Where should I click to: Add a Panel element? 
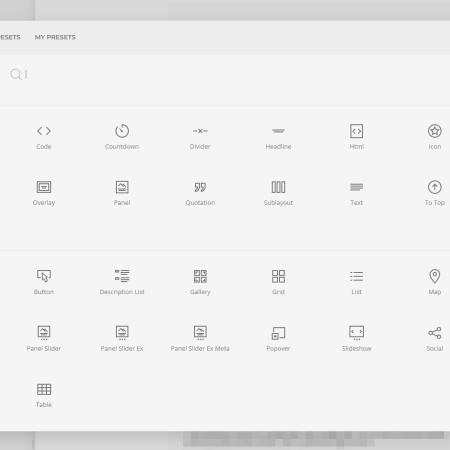(122, 193)
